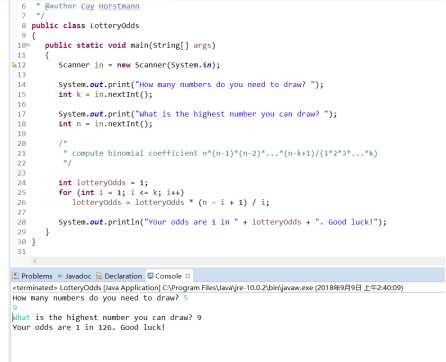Collapse the main method fold at line 10
Image resolution: width=446 pixels, height=362 pixels.
click(28, 45)
